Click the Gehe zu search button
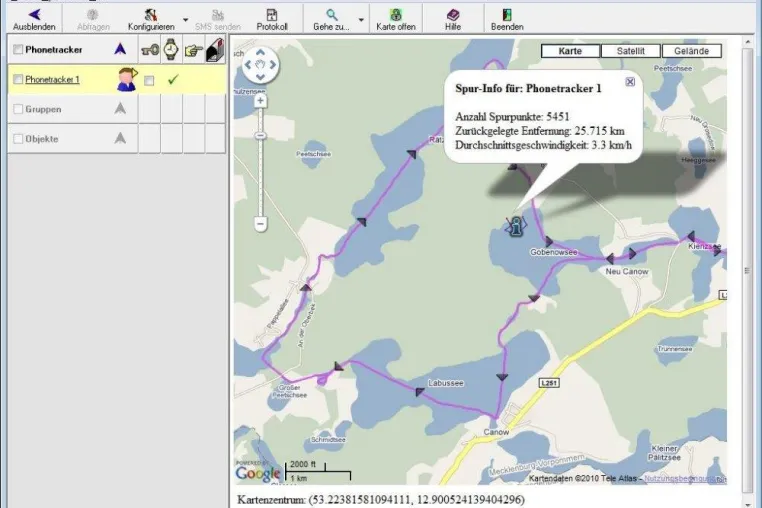 tap(331, 19)
